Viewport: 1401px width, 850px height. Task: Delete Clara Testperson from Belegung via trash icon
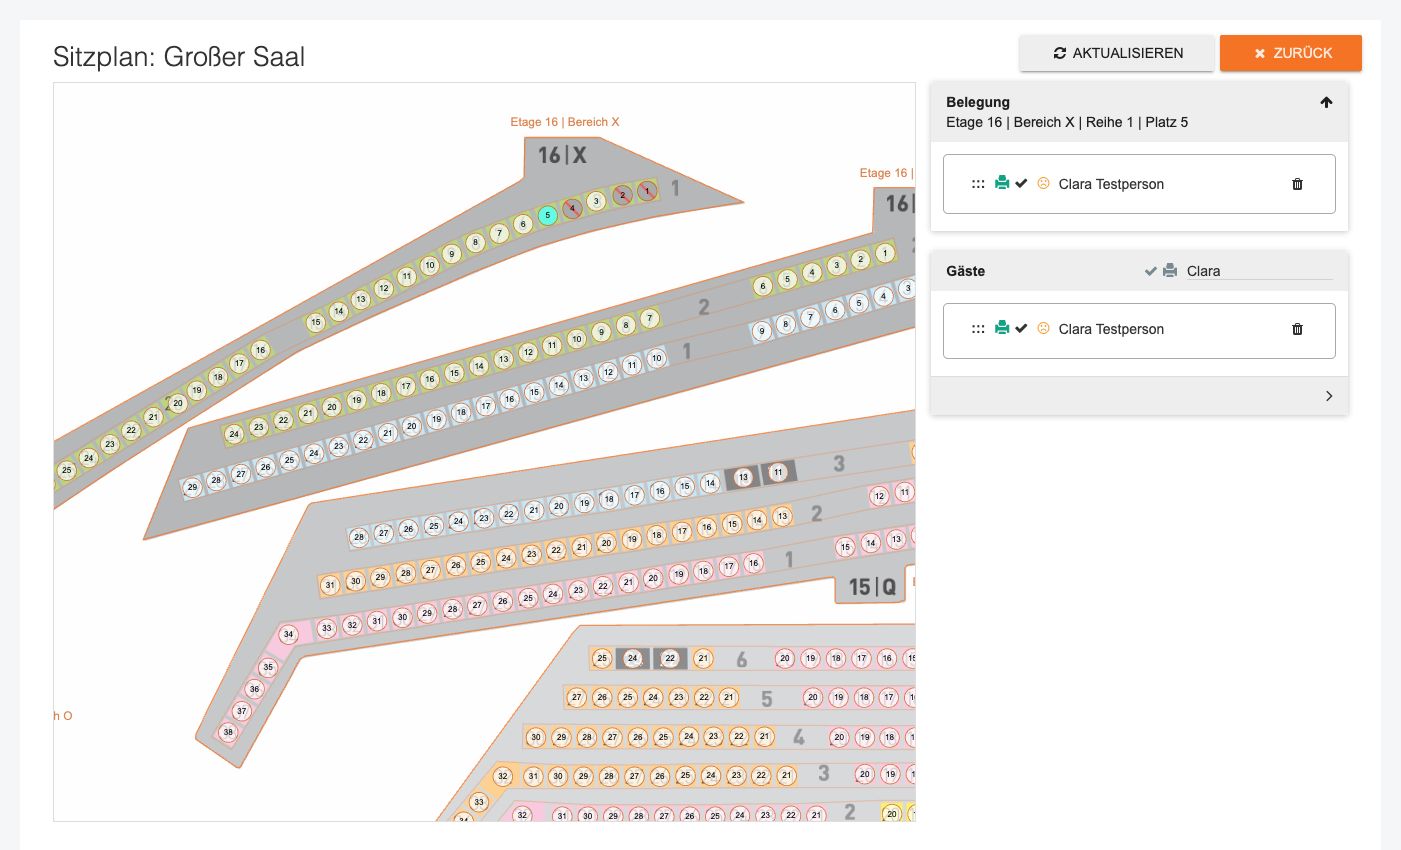tap(1297, 184)
